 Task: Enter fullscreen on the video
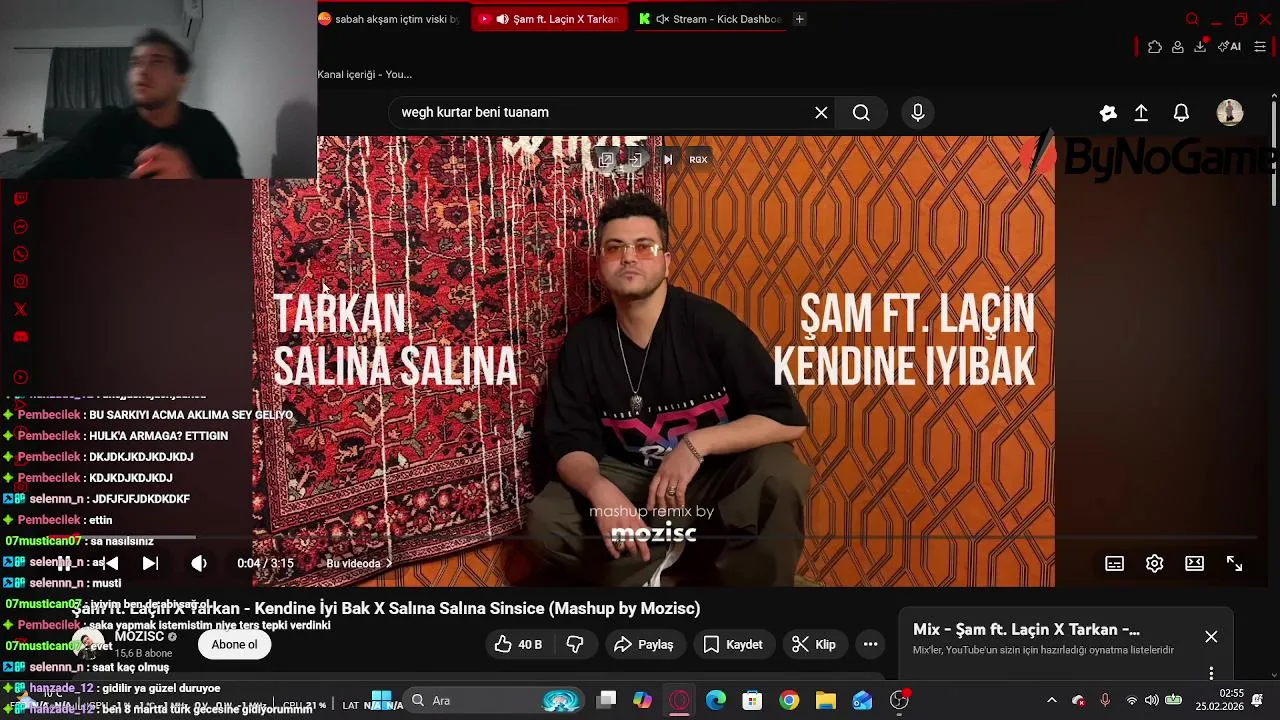(1235, 564)
